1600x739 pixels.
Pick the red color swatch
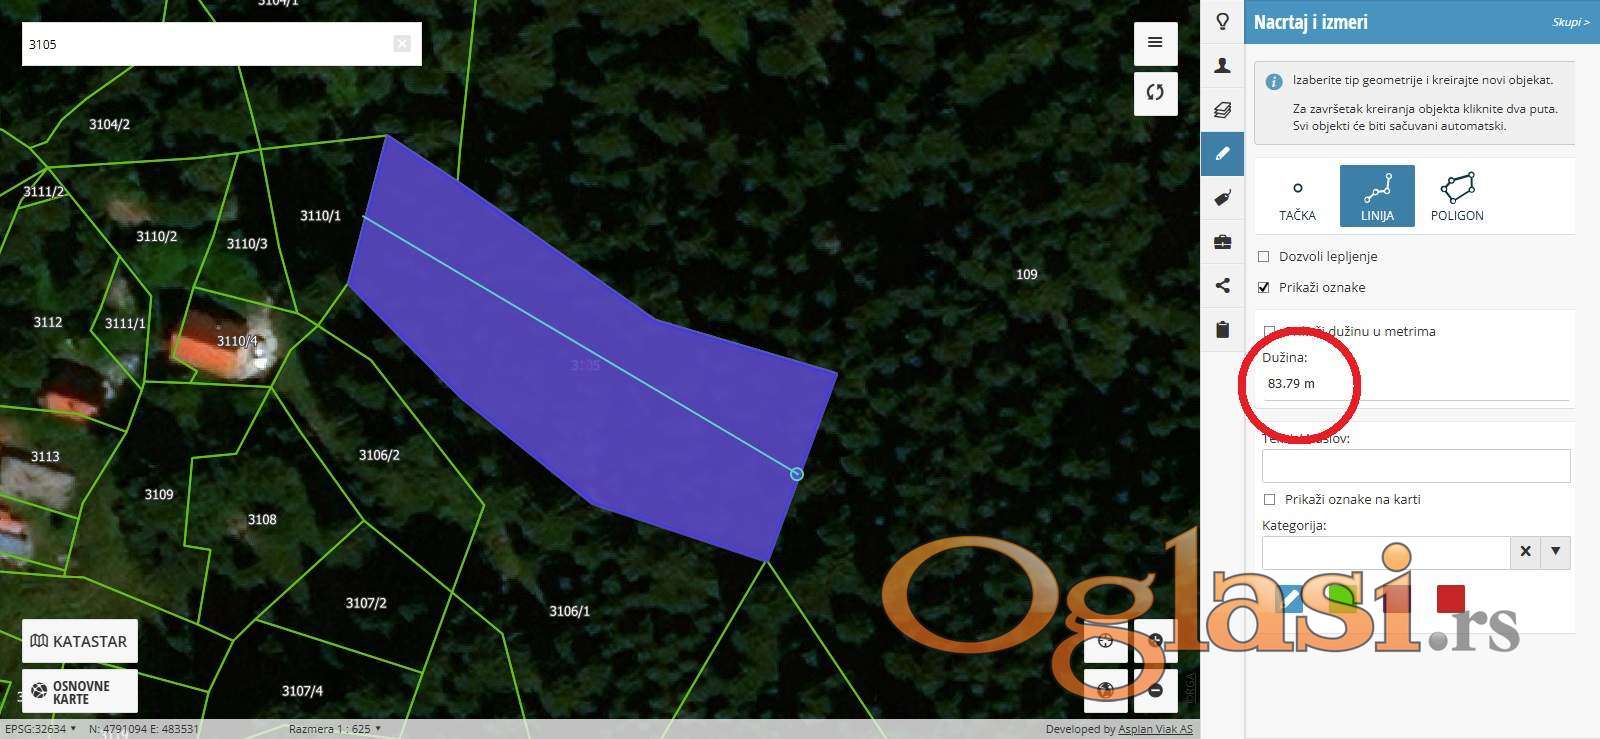pos(1450,599)
